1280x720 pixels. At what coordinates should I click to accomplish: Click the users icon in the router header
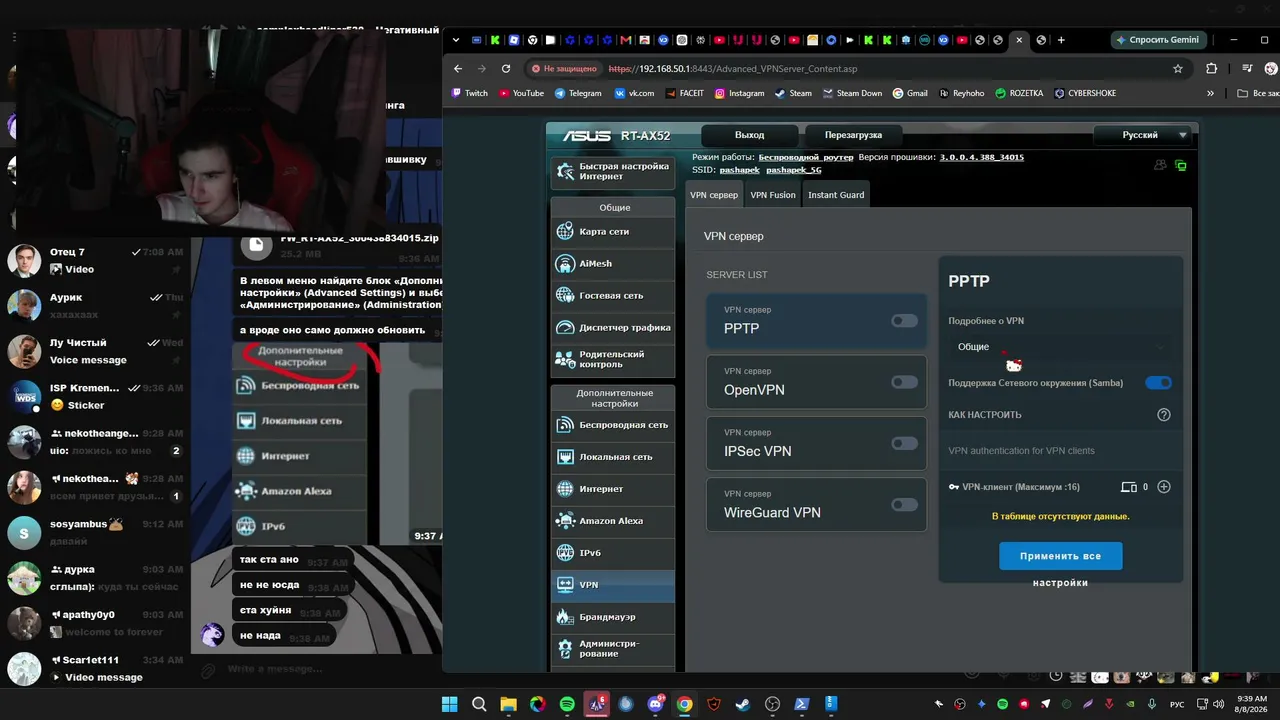[x=1160, y=165]
